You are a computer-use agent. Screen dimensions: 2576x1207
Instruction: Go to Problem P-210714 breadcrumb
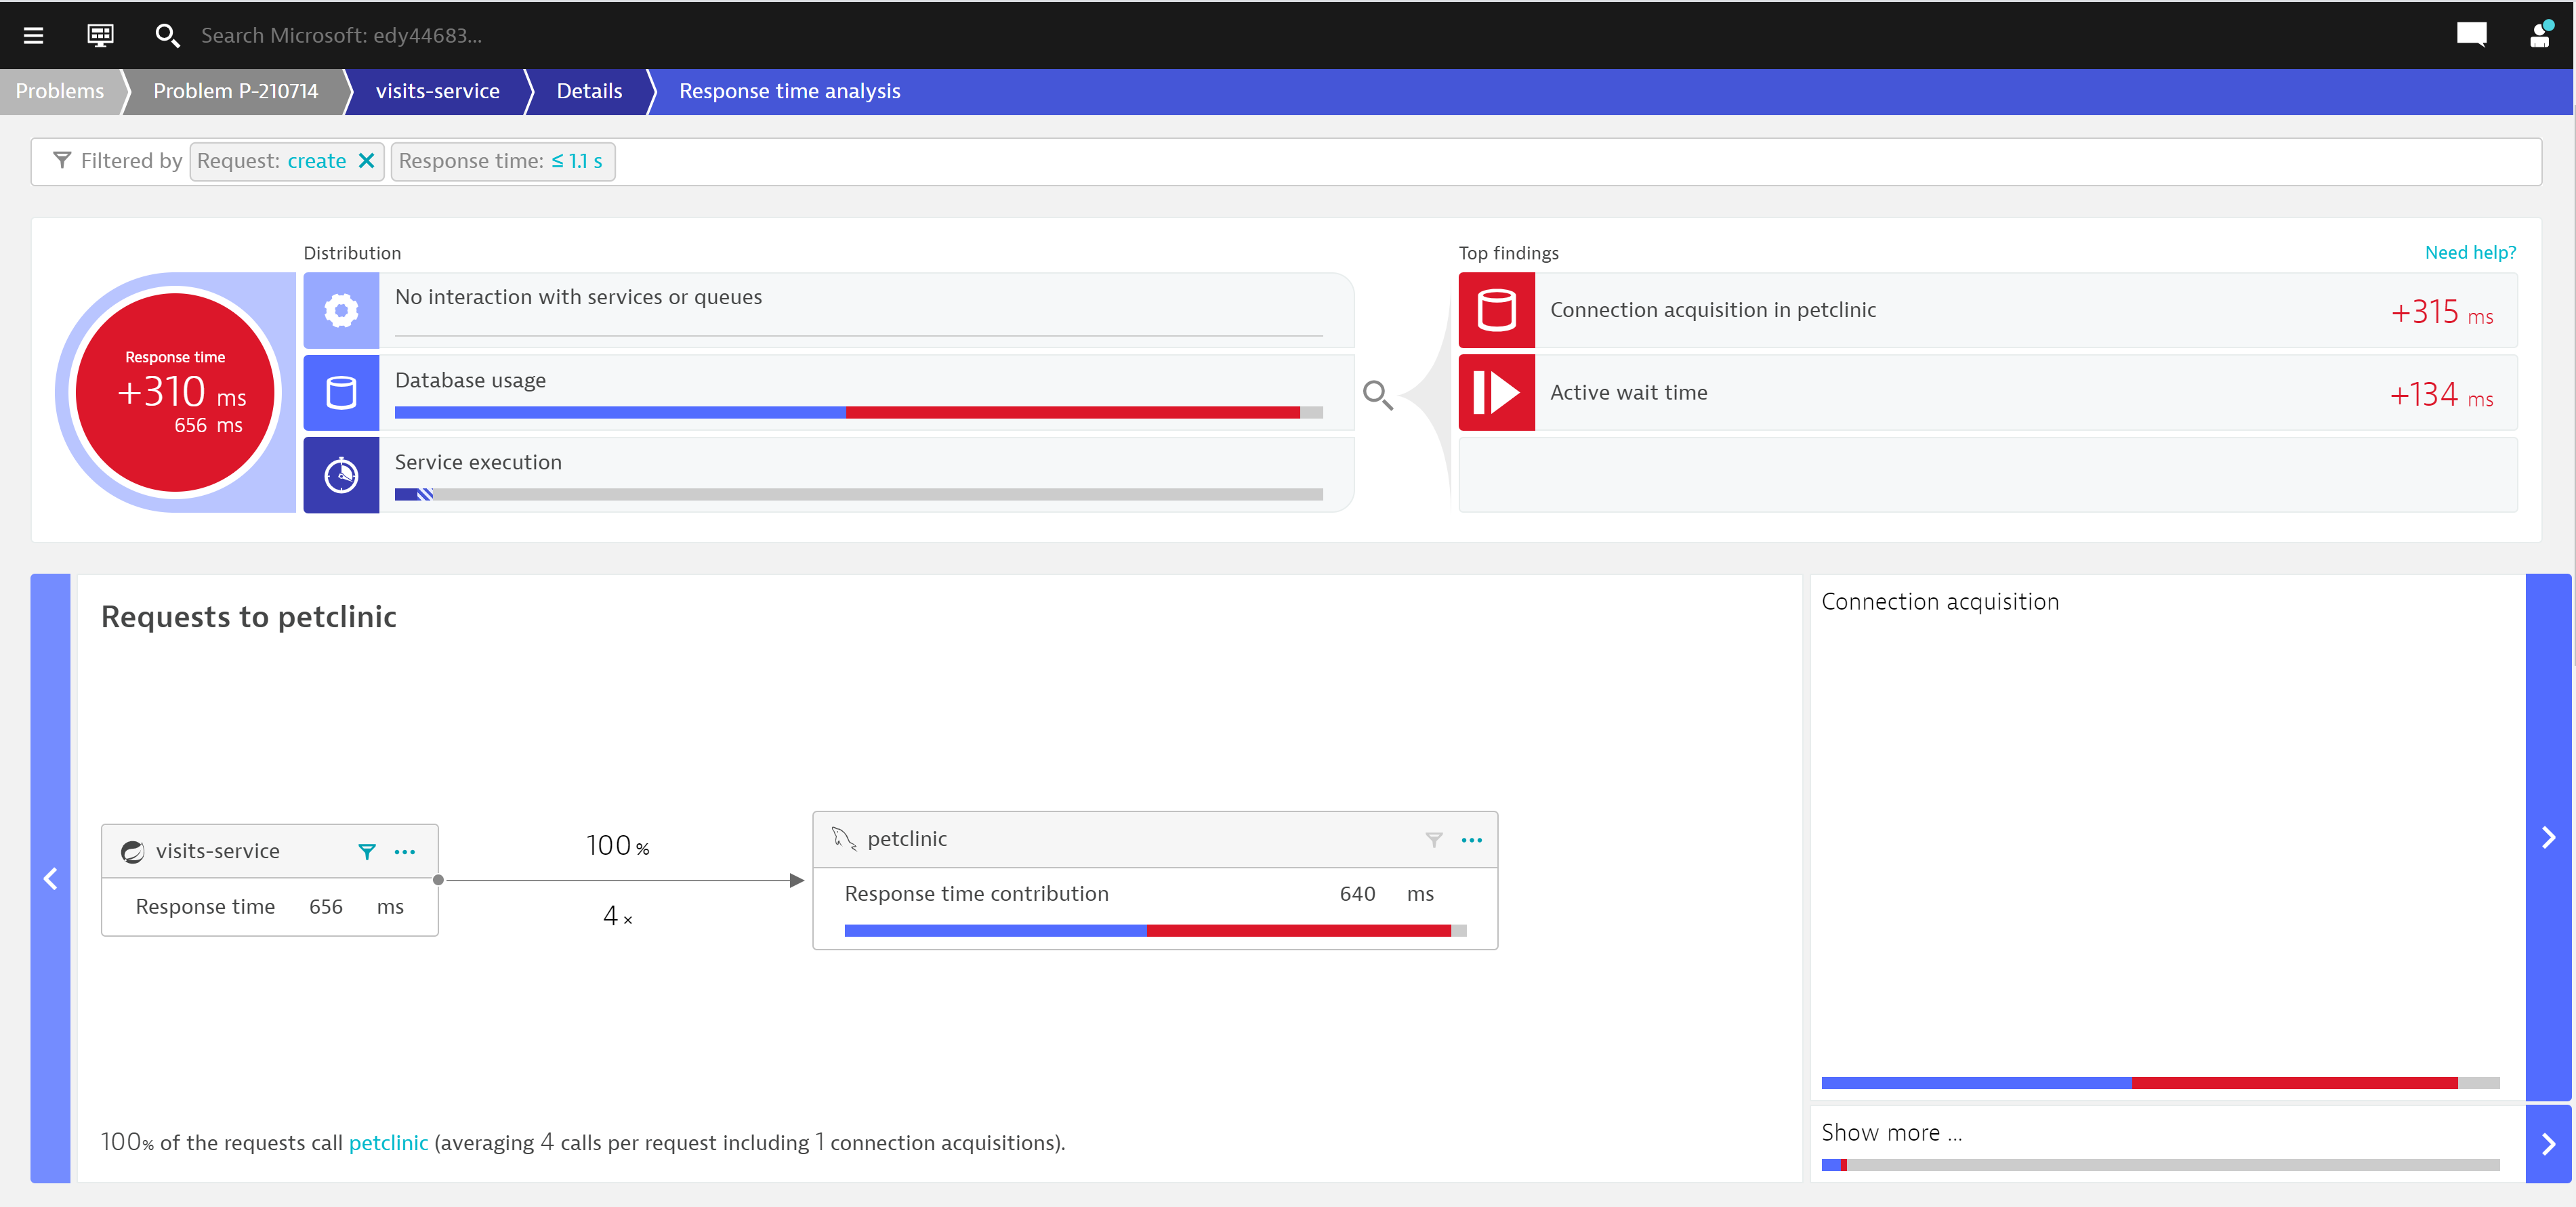[x=235, y=91]
